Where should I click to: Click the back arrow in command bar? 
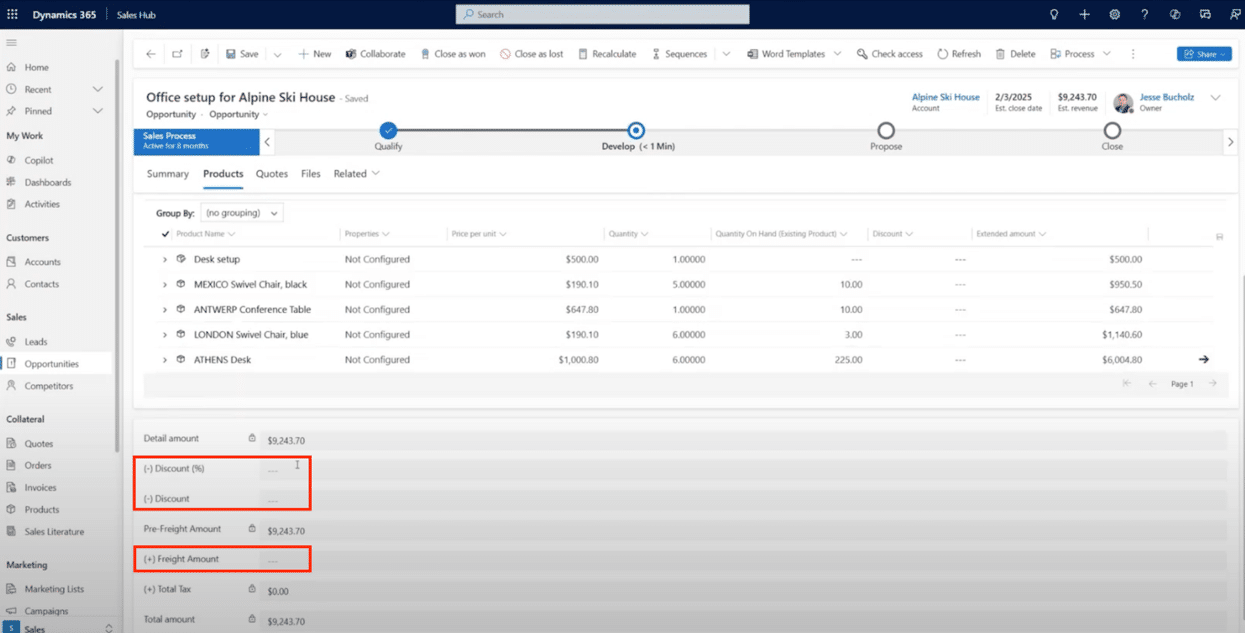(151, 54)
